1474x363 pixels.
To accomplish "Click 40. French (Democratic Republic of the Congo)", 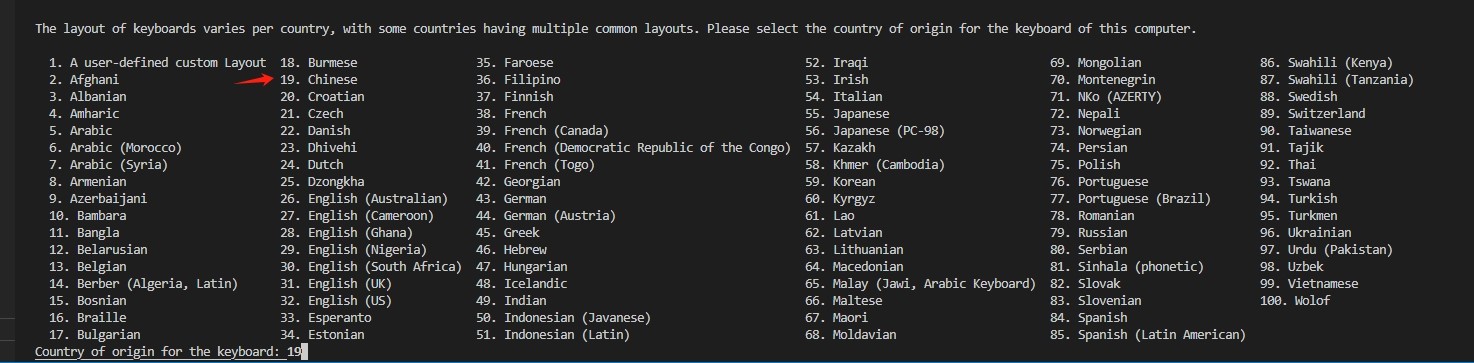I will click(x=630, y=147).
